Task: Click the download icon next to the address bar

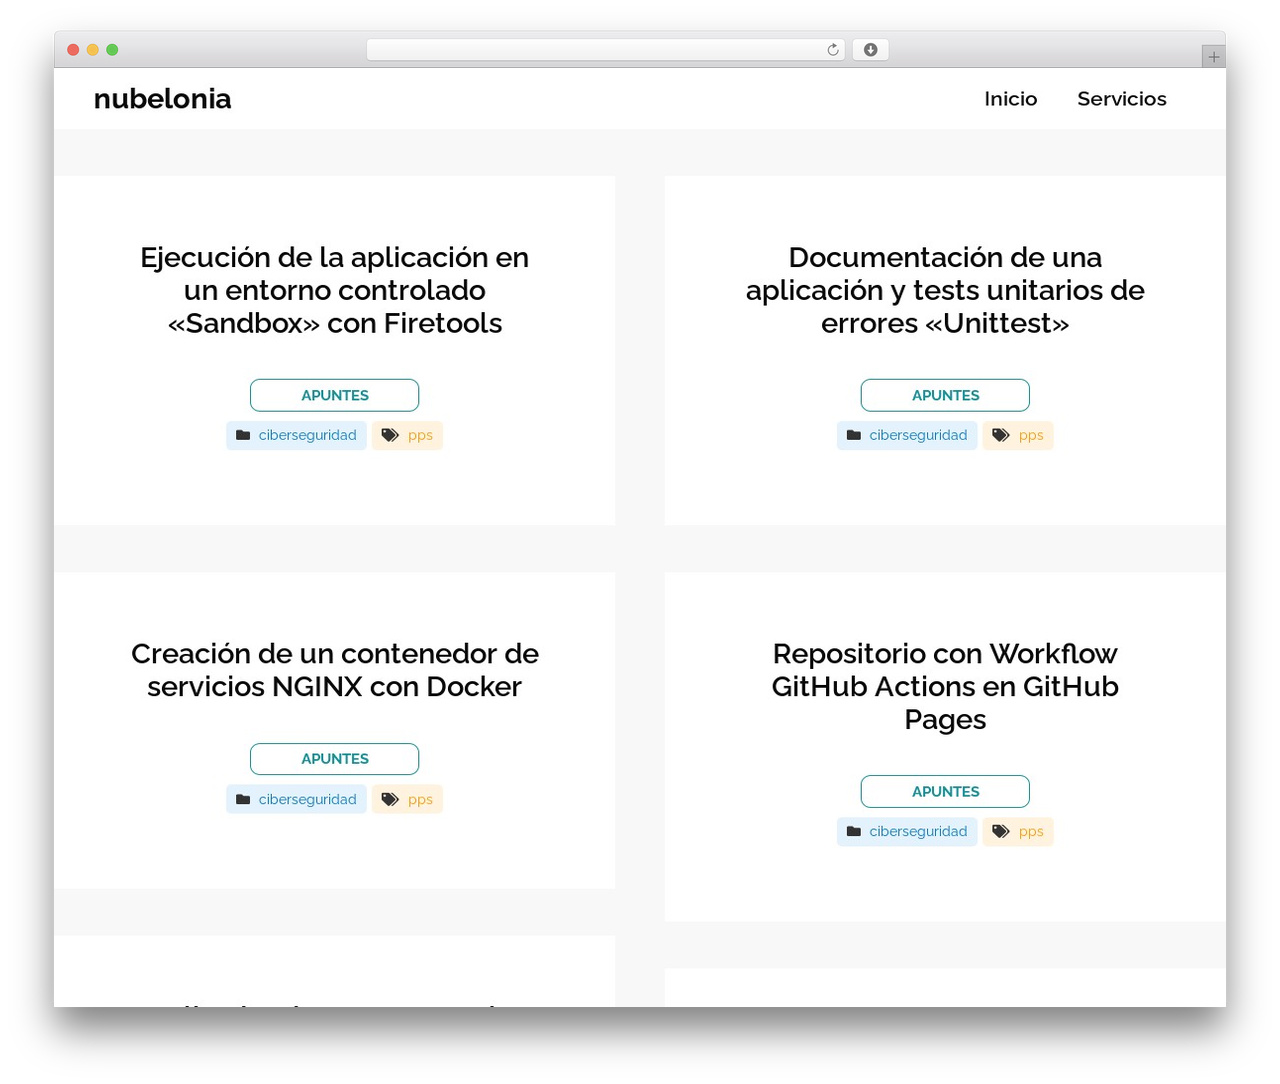Action: point(870,50)
